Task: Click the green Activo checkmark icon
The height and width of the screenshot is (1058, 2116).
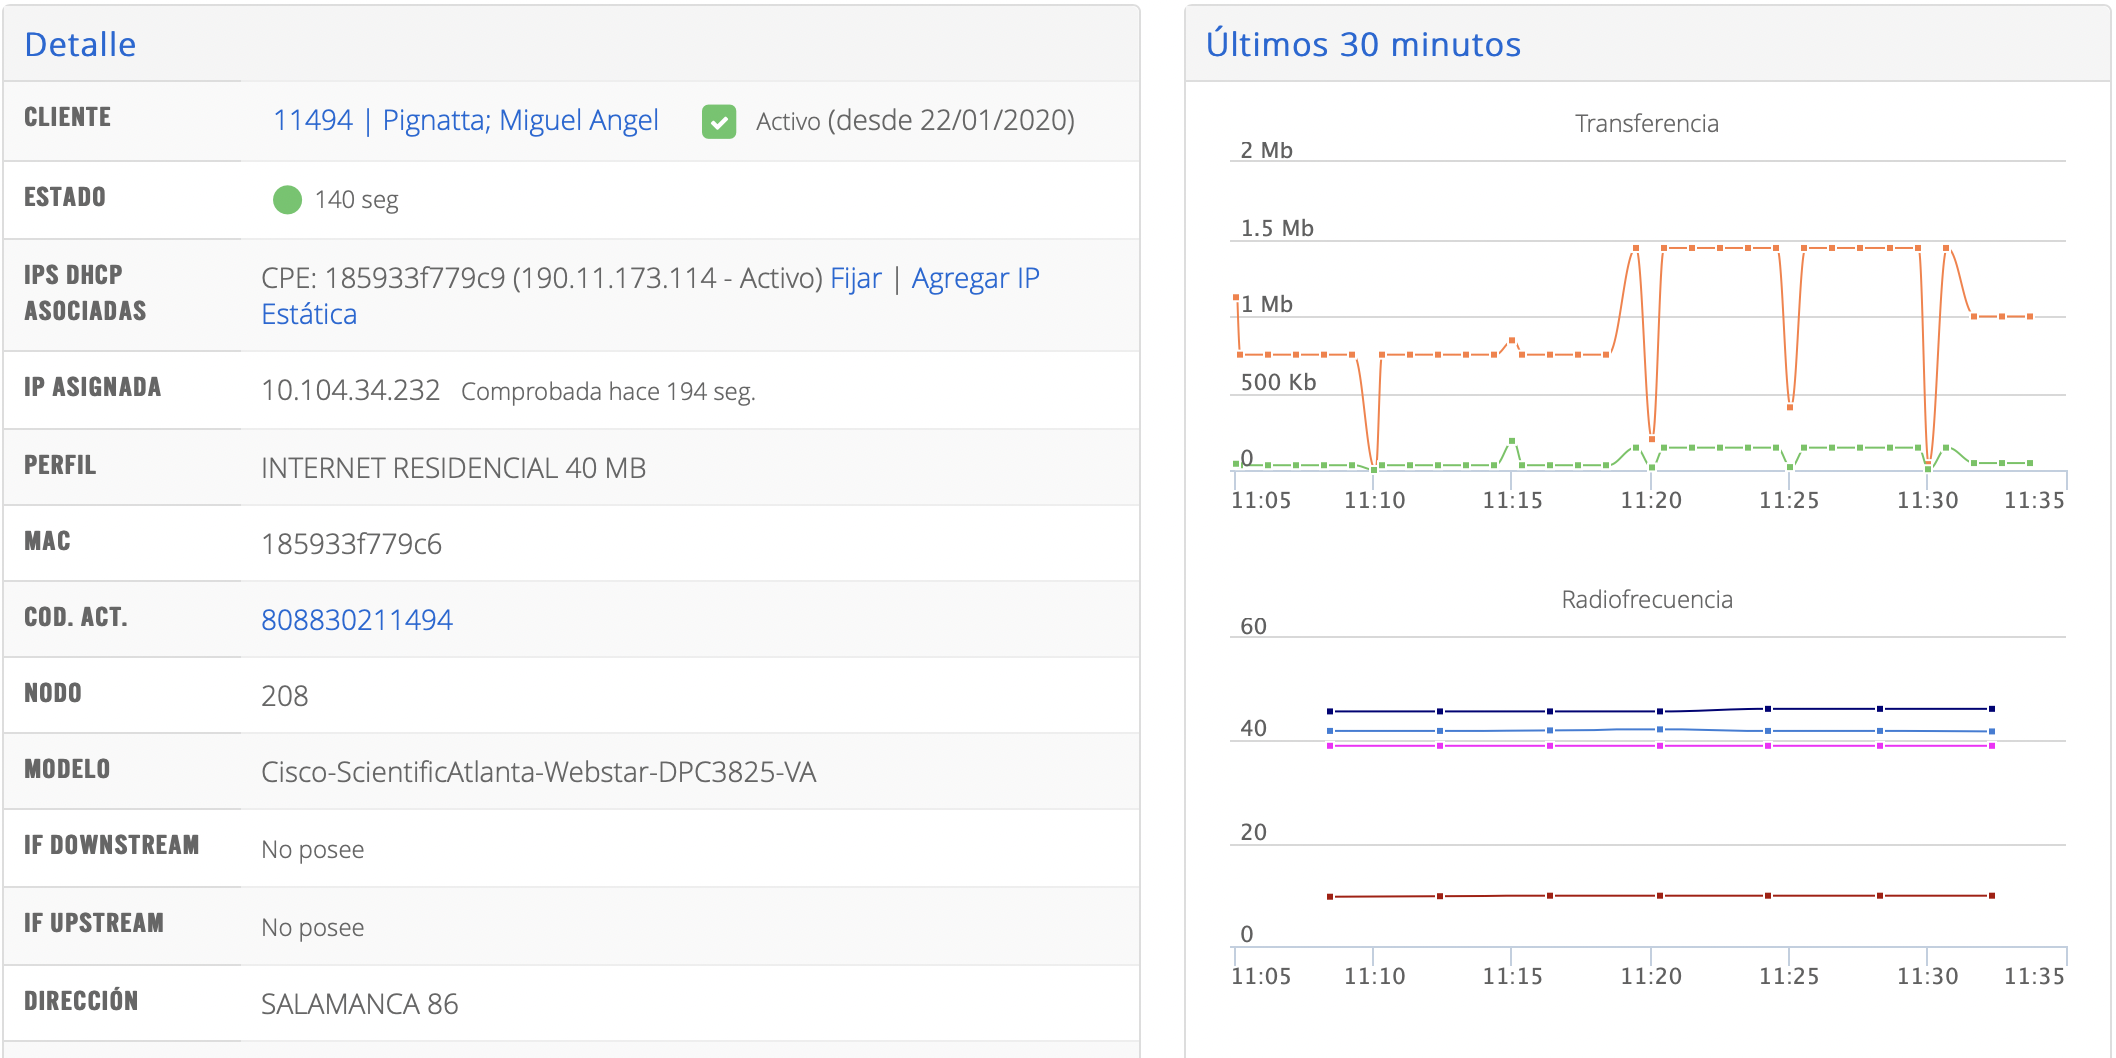Action: tap(719, 122)
